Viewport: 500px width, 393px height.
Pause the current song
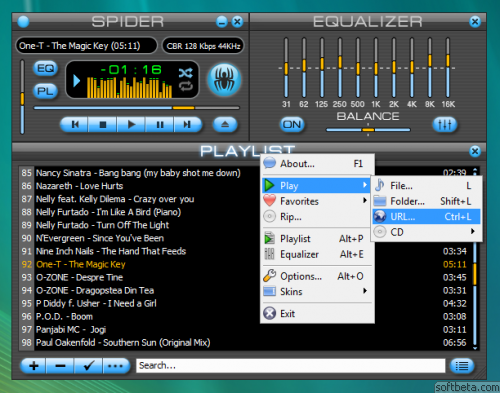160,125
